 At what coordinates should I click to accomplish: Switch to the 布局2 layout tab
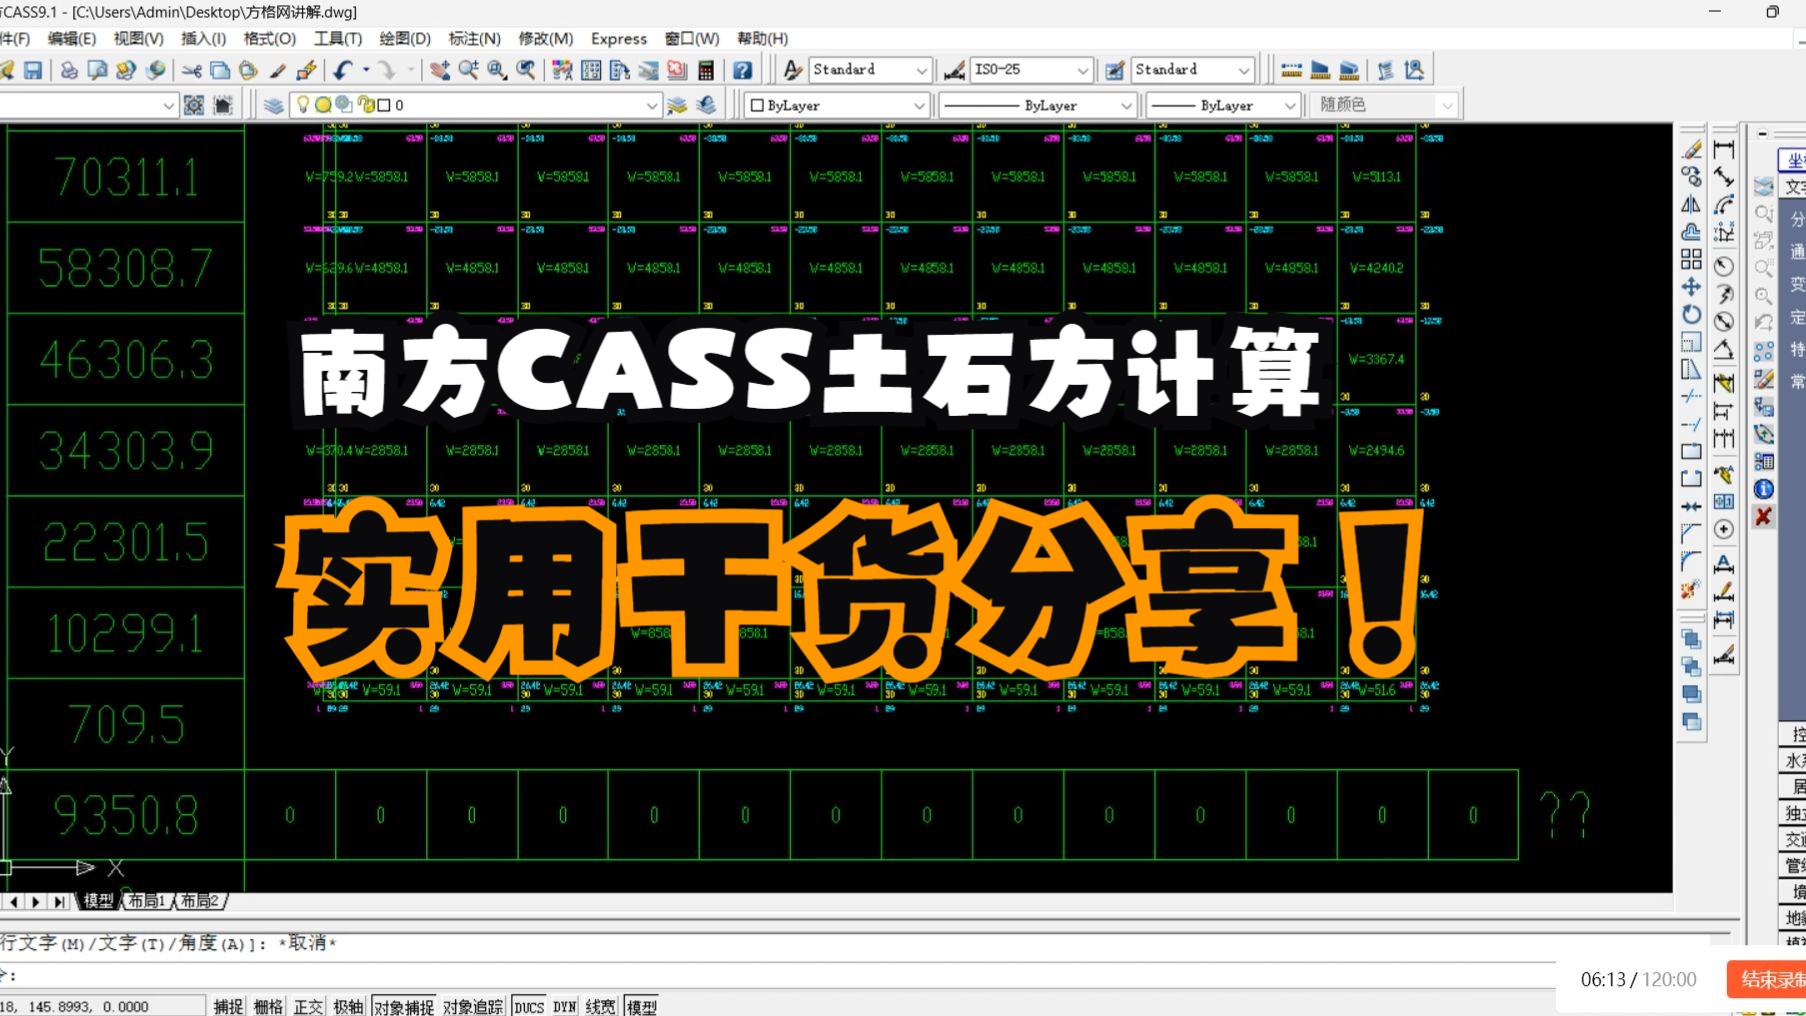click(200, 901)
